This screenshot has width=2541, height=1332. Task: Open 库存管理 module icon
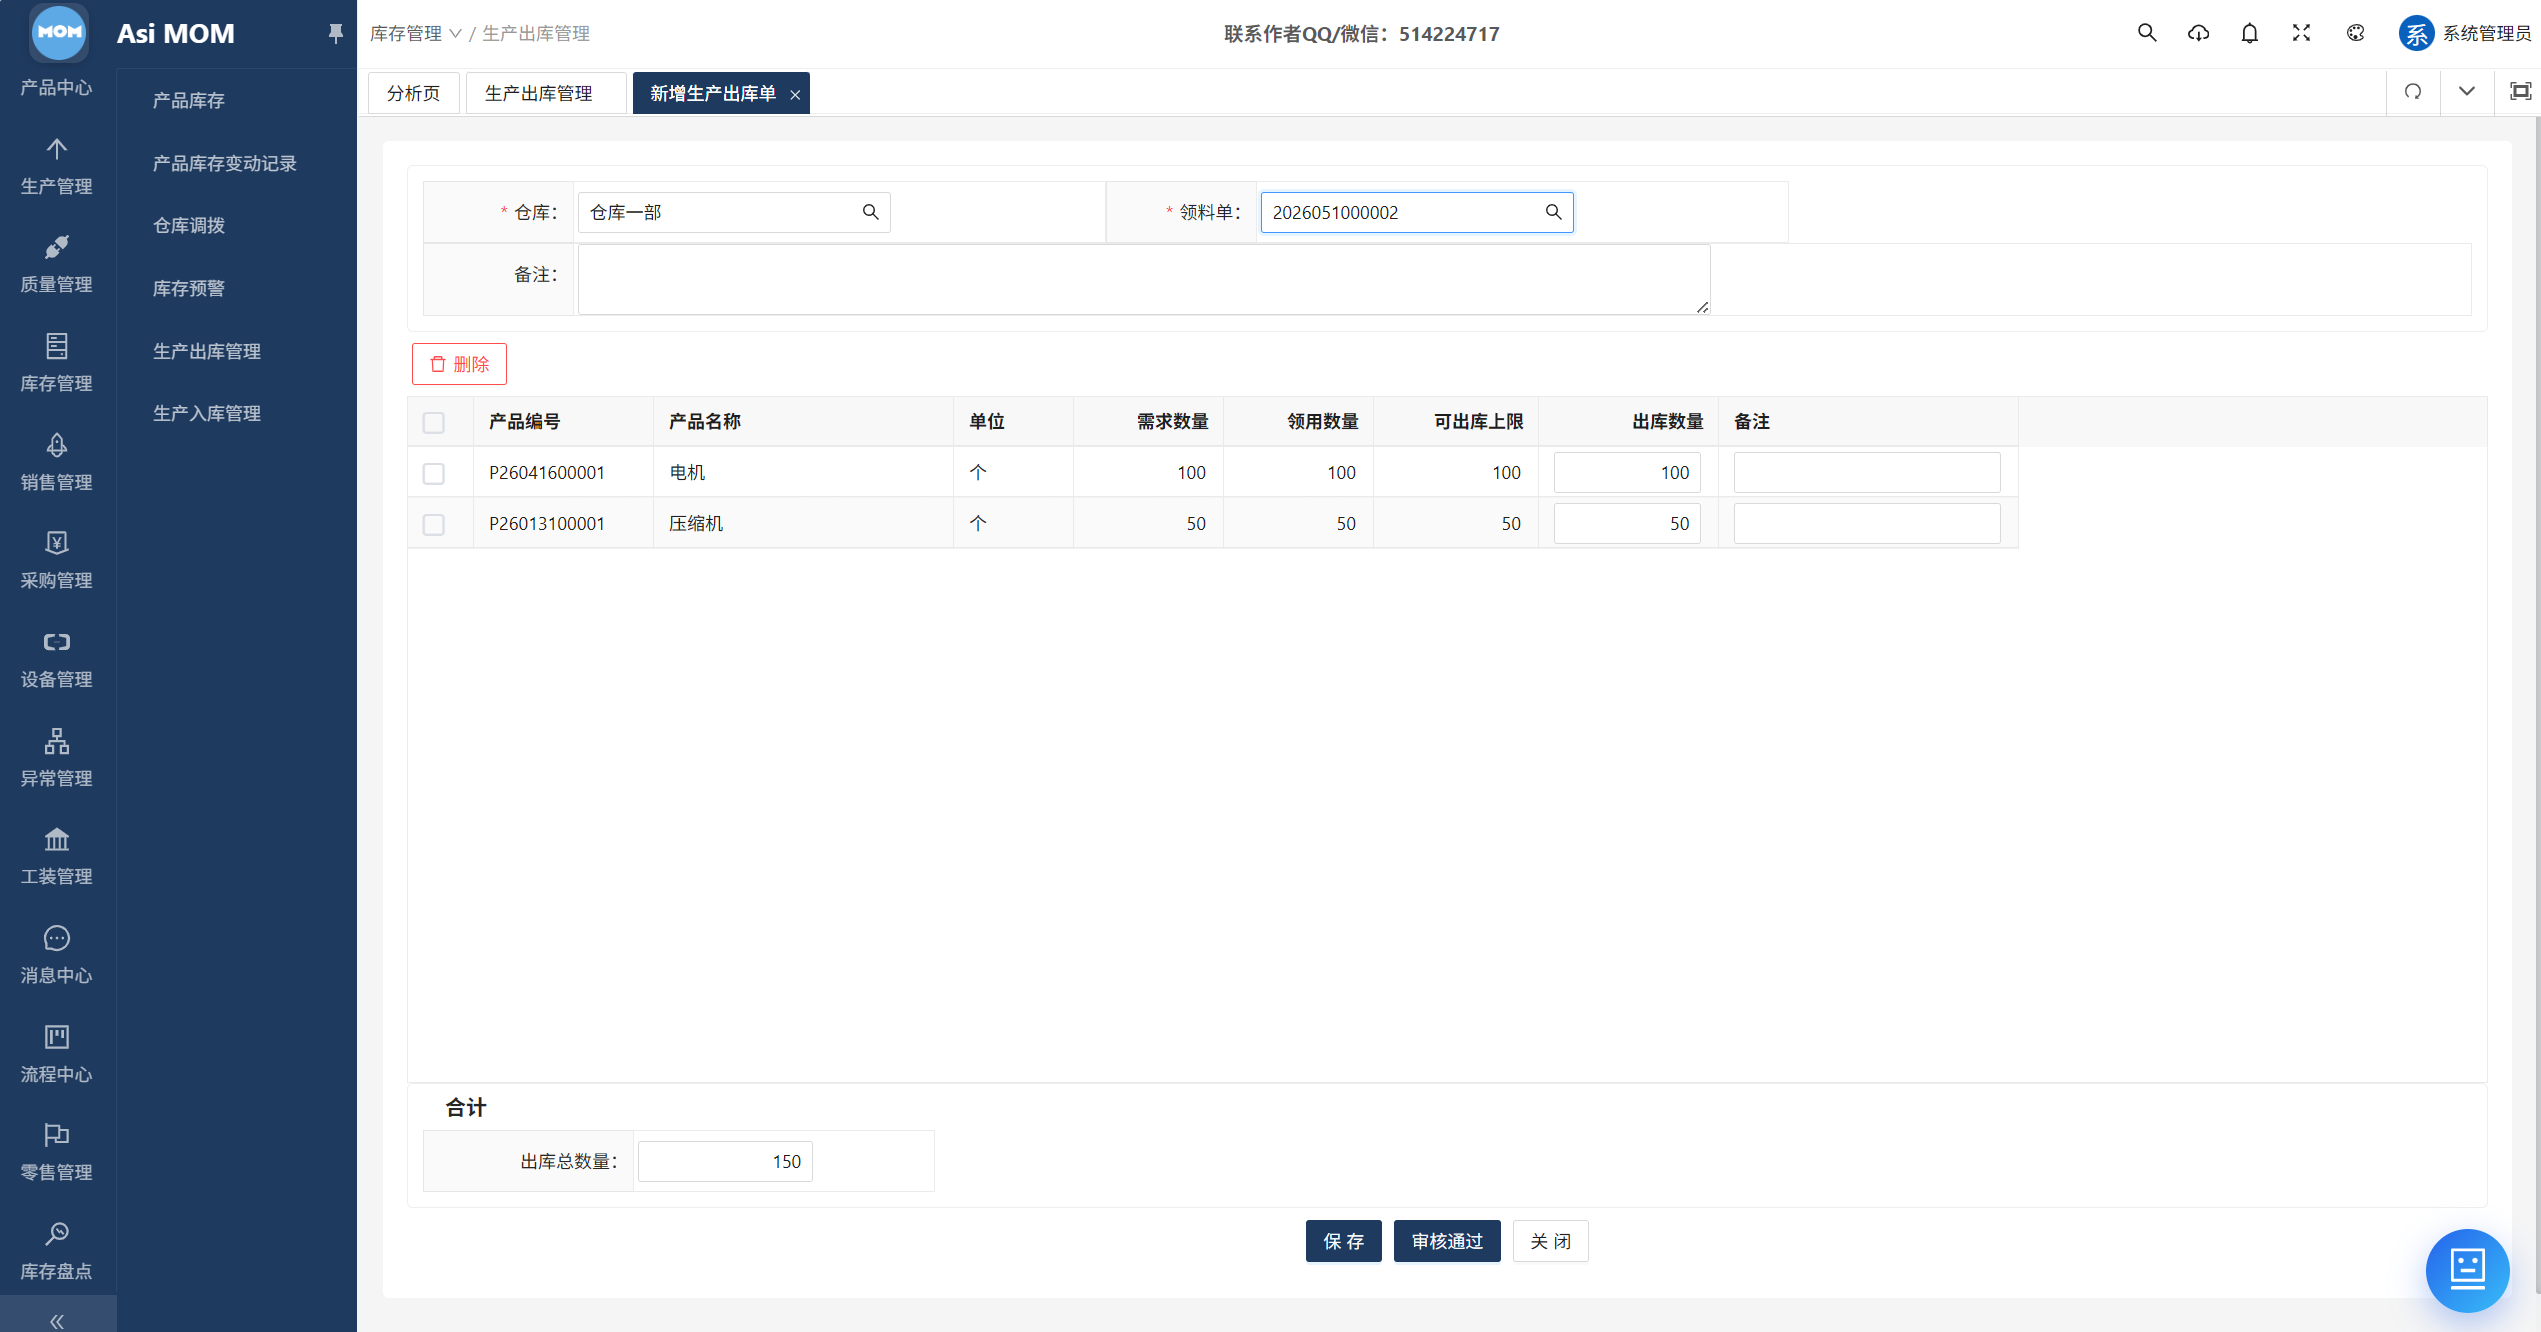tap(56, 346)
